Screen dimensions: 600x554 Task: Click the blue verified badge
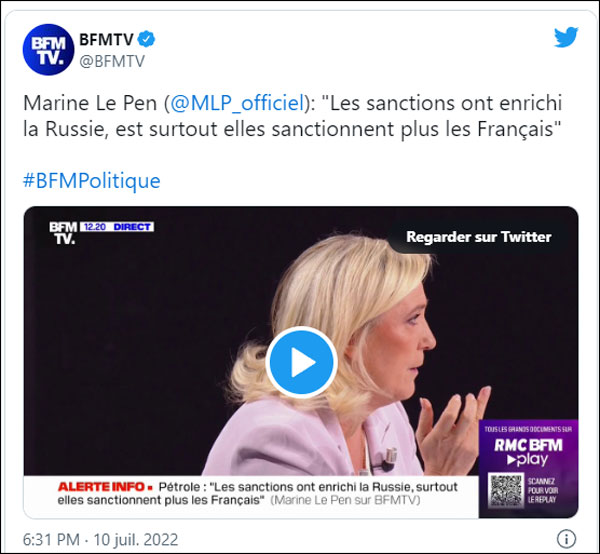coord(146,39)
